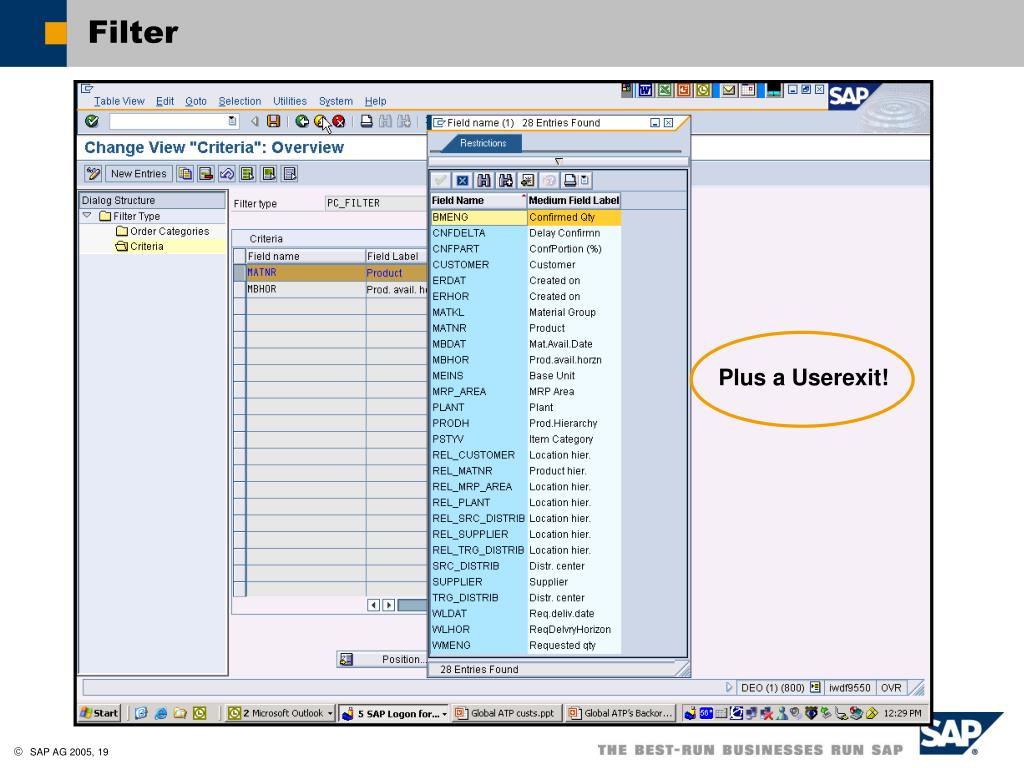This screenshot has width=1024, height=768.
Task: Open Global ATP's Backor... taskbar item
Action: click(620, 713)
